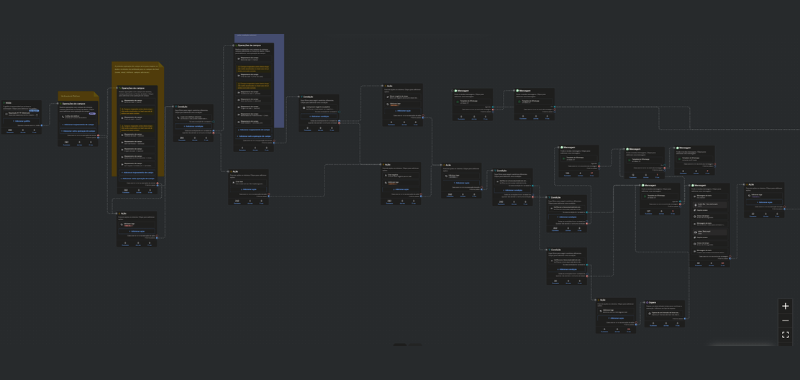Add field mapping in the blue note's Operações de campo node
The height and width of the screenshot is (380, 800).
tap(254, 130)
